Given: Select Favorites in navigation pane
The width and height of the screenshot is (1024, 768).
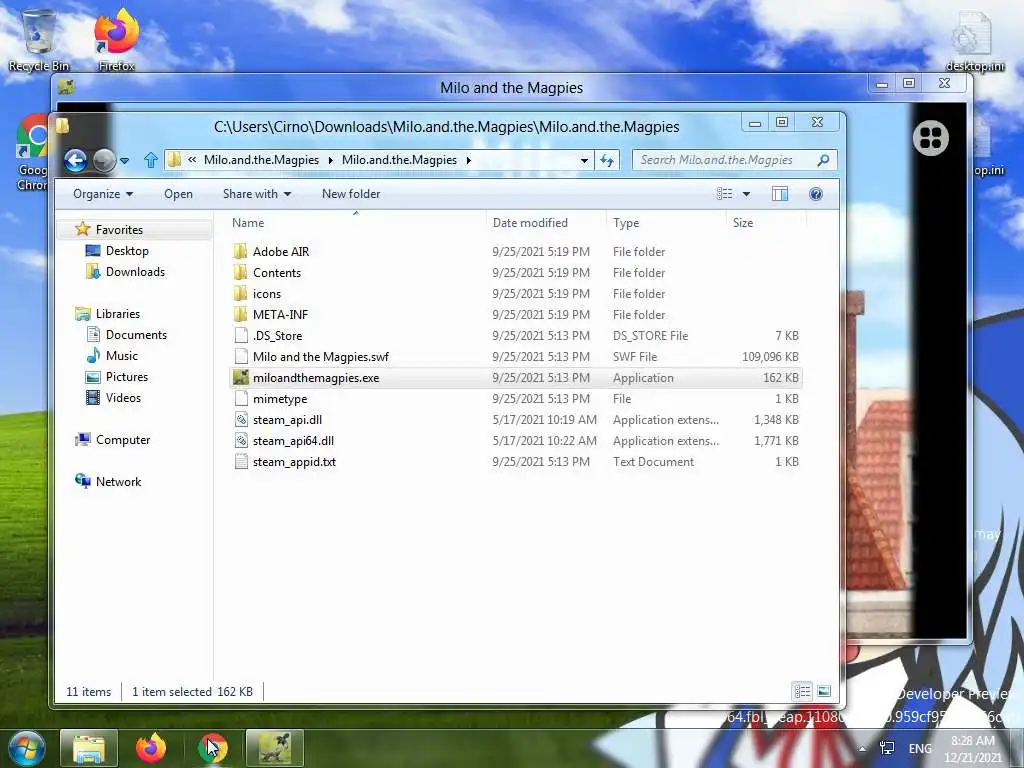Looking at the screenshot, I should pos(119,229).
